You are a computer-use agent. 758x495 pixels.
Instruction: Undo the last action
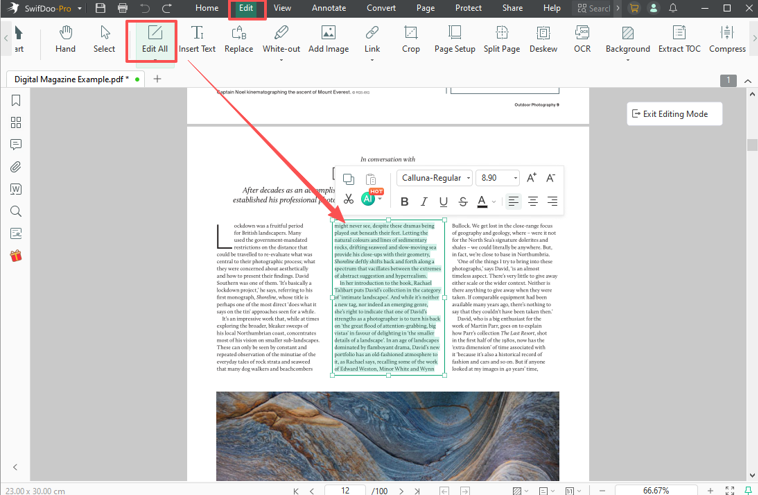[x=145, y=8]
